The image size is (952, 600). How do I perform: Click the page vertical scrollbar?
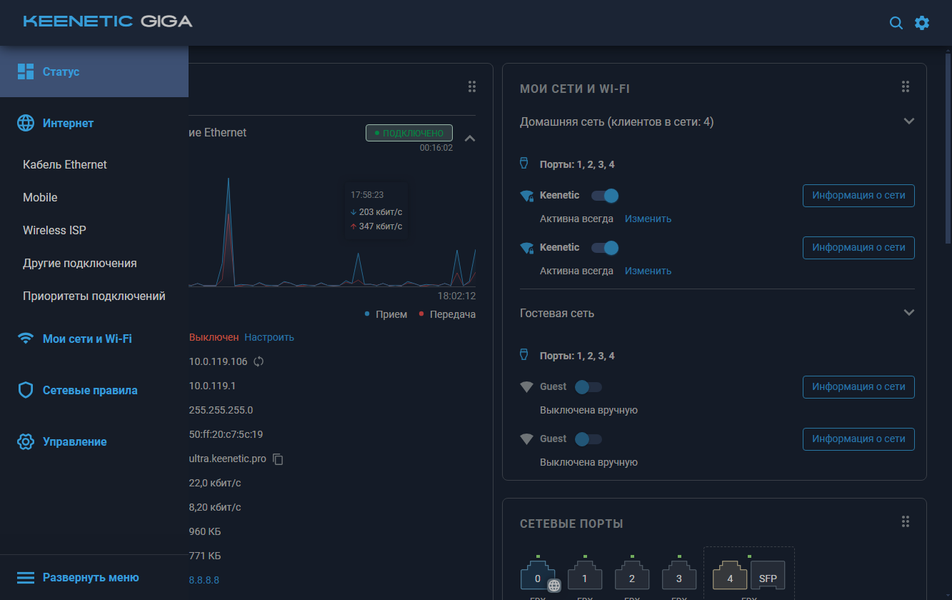pos(948,149)
